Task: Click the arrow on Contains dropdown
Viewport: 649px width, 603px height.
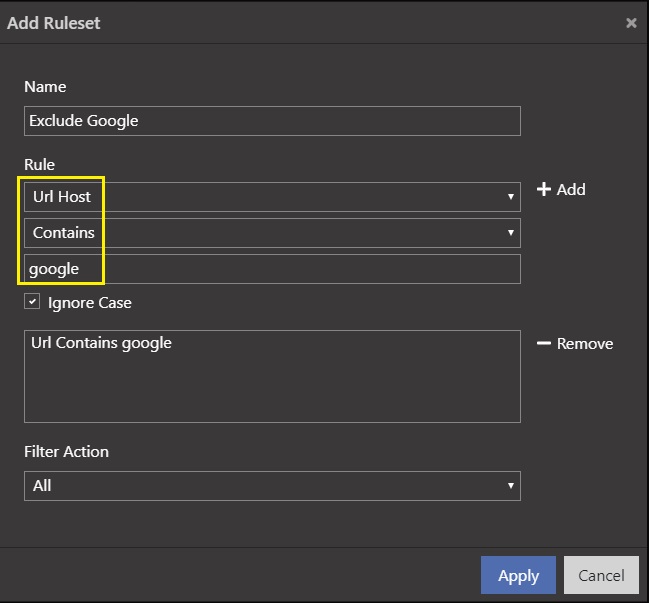Action: click(x=511, y=233)
